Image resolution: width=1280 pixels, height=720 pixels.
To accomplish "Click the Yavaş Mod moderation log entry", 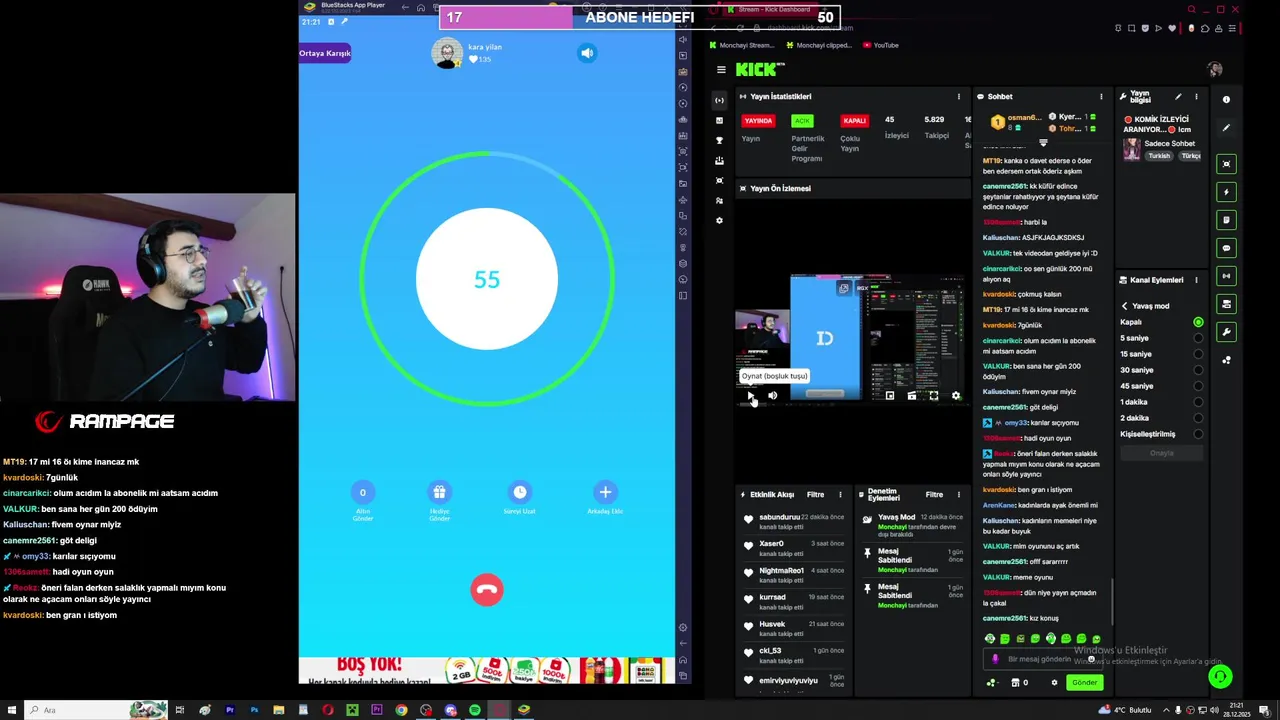I will point(912,526).
